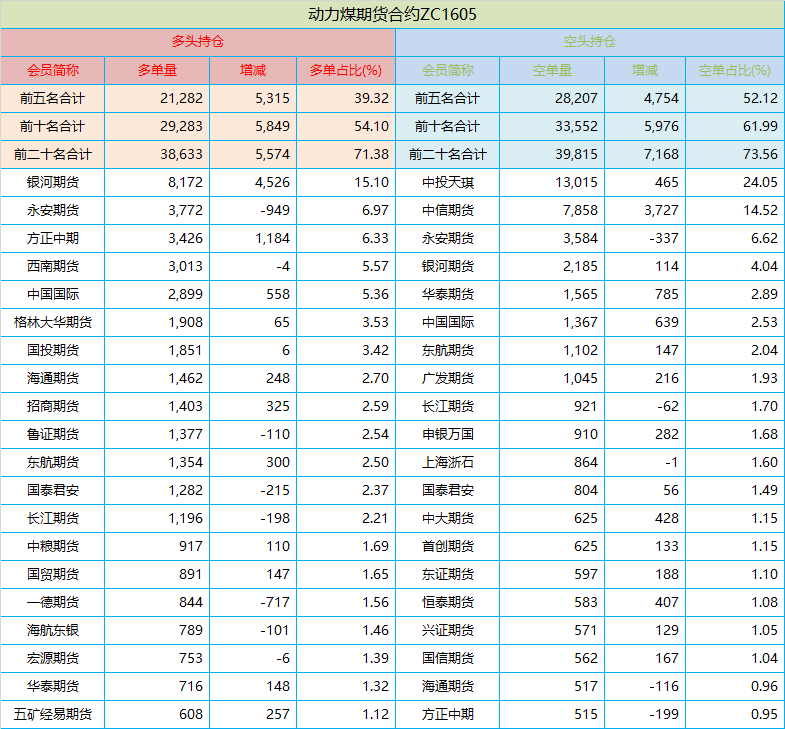Select 东证期货 member cell
The height and width of the screenshot is (729, 785).
[448, 575]
